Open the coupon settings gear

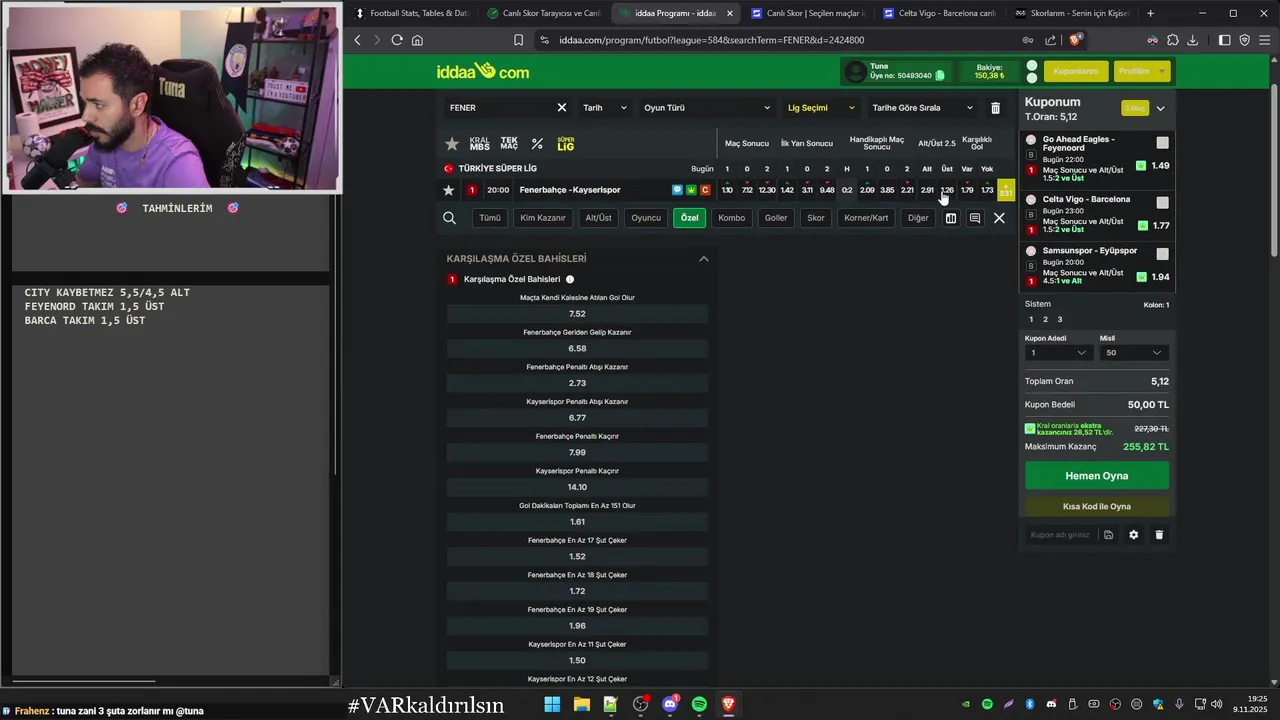point(1134,535)
